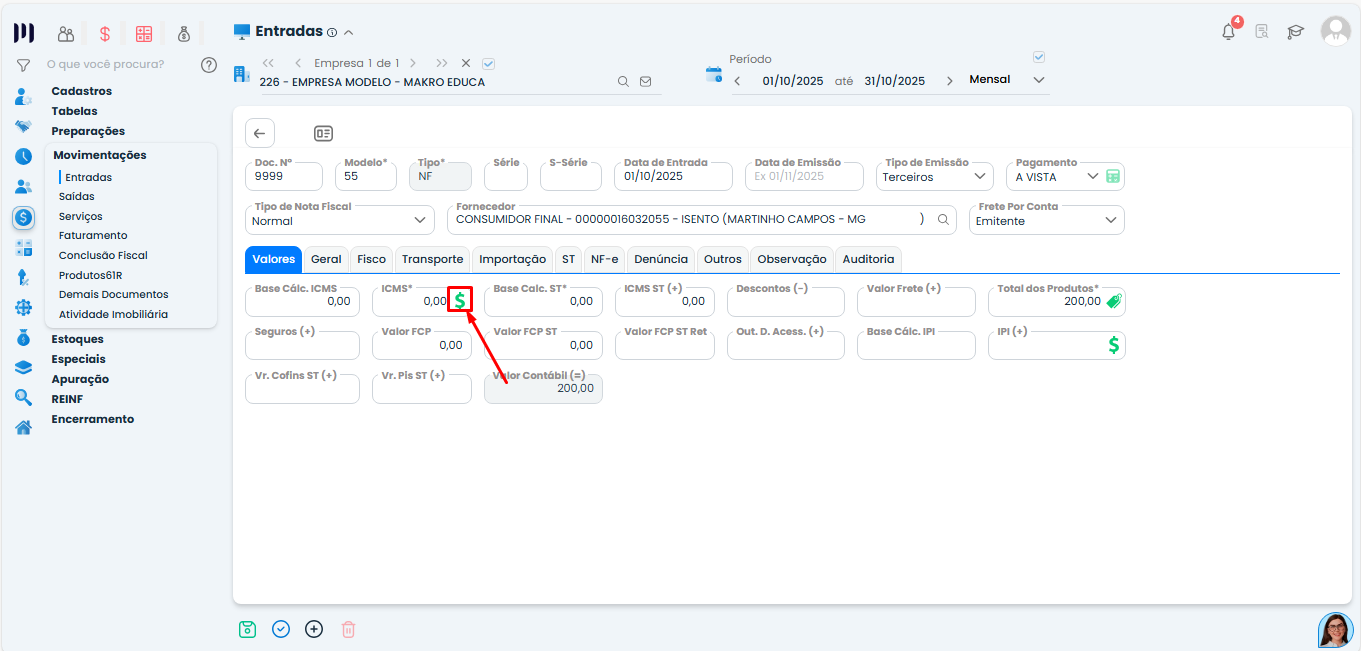This screenshot has width=1361, height=651.
Task: Open Conclusão Fiscal in sidebar
Action: (103, 255)
